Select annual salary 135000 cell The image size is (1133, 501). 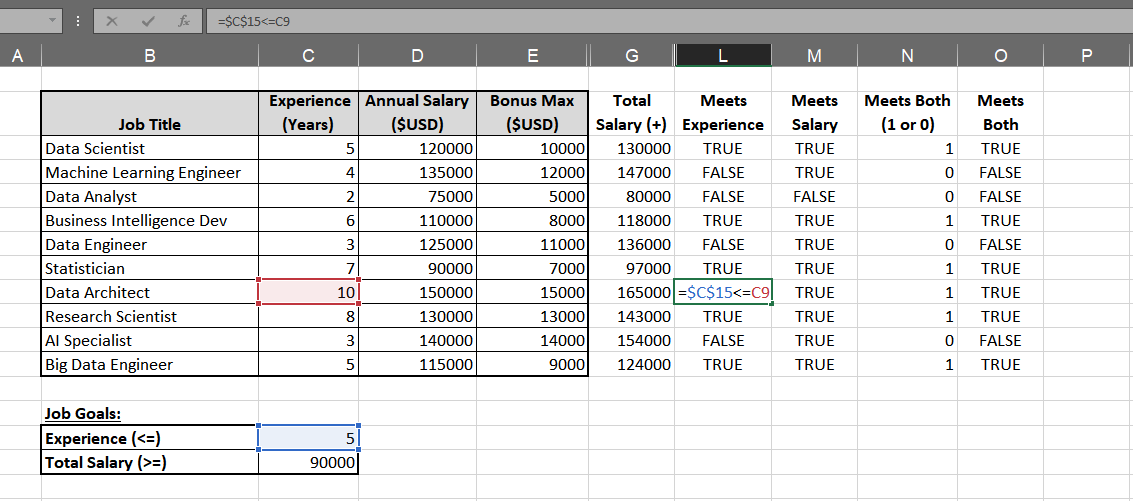tap(417, 172)
